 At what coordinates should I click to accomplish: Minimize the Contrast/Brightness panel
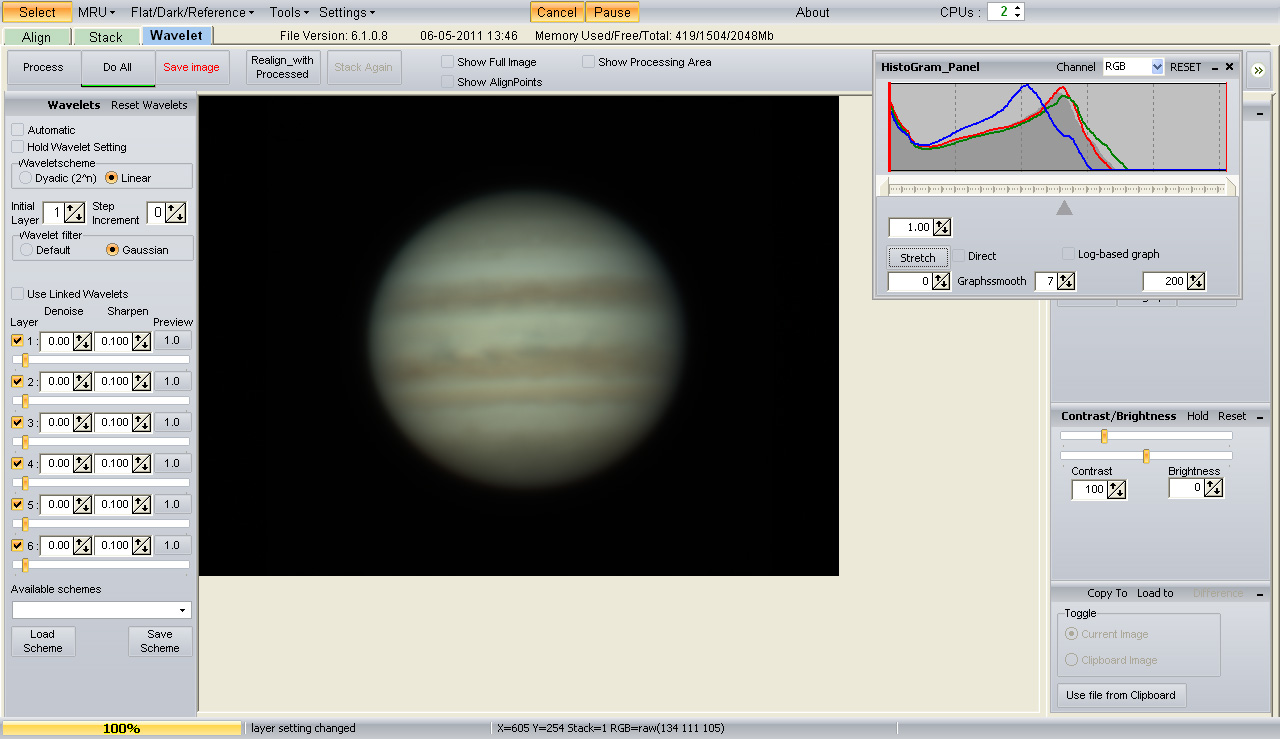point(1259,416)
